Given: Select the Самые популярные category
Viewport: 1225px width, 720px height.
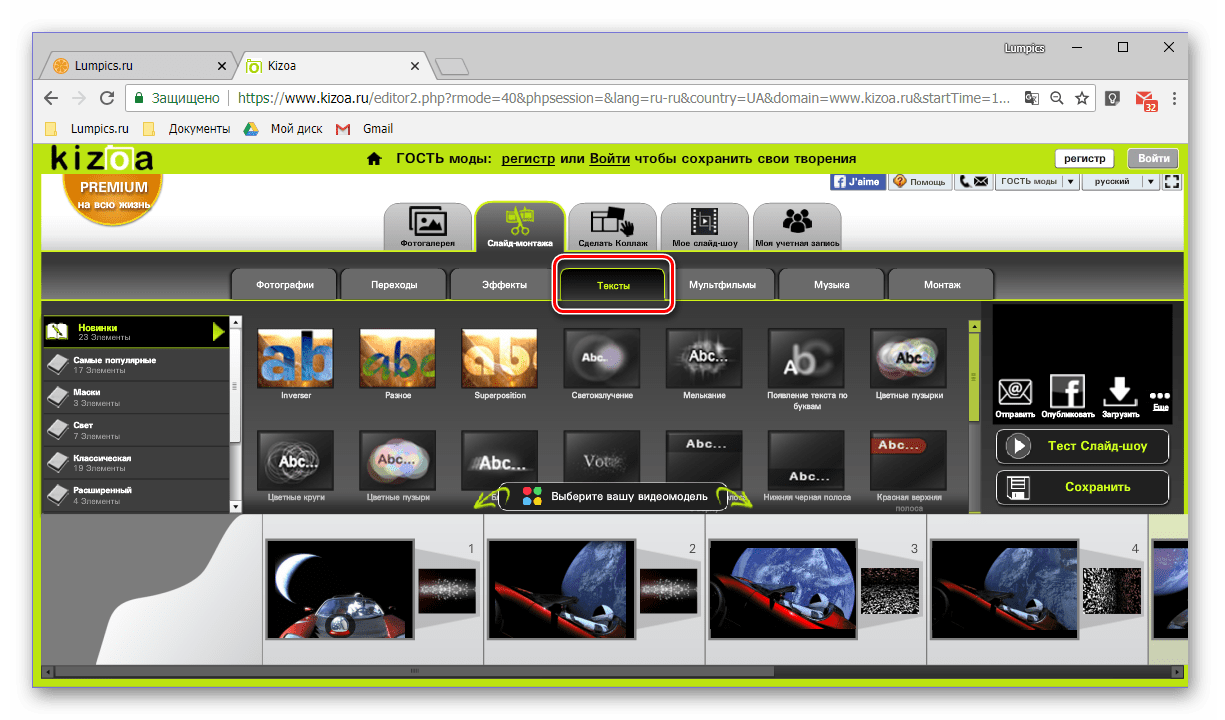Looking at the screenshot, I should coord(136,365).
